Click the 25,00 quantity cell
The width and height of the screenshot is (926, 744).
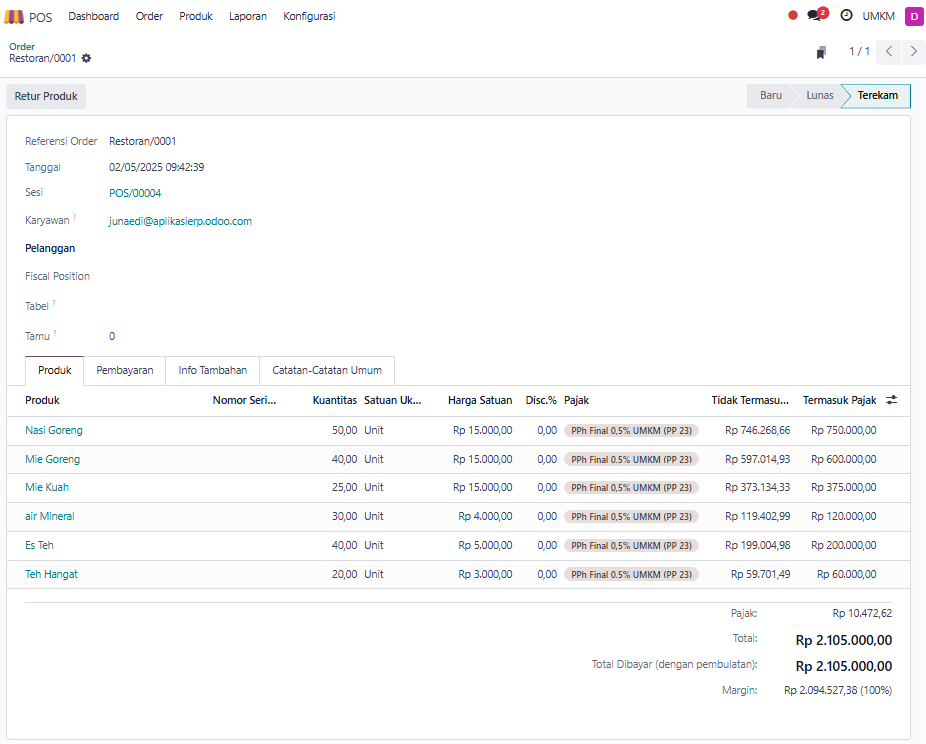(x=344, y=488)
